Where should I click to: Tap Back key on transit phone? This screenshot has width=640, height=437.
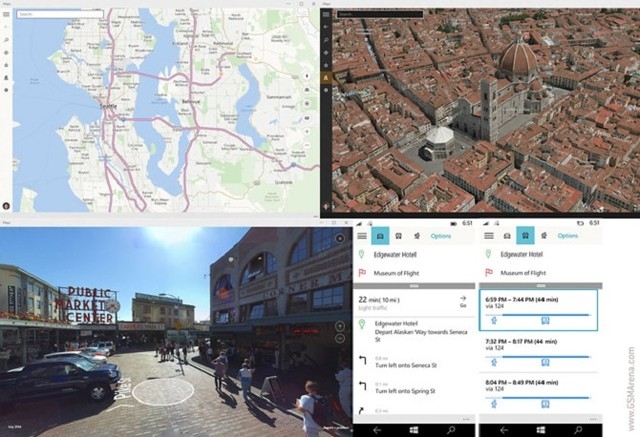click(x=504, y=430)
